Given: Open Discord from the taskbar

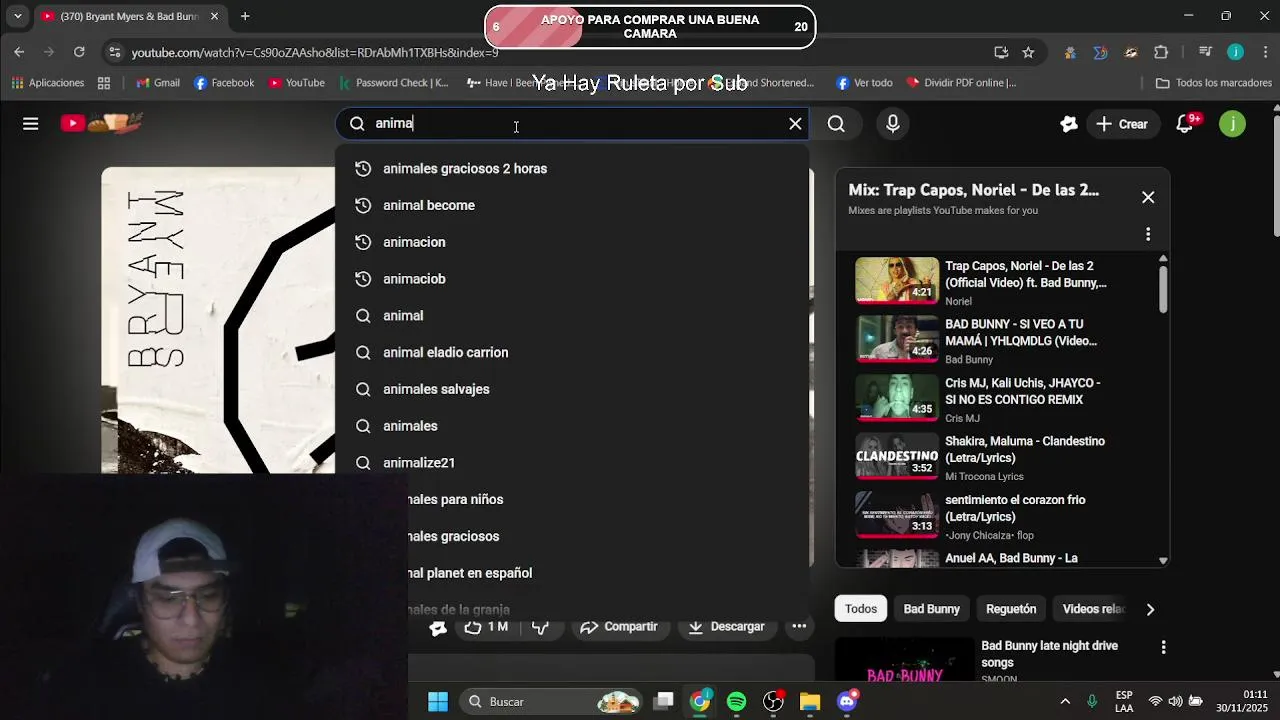Looking at the screenshot, I should click(x=847, y=701).
